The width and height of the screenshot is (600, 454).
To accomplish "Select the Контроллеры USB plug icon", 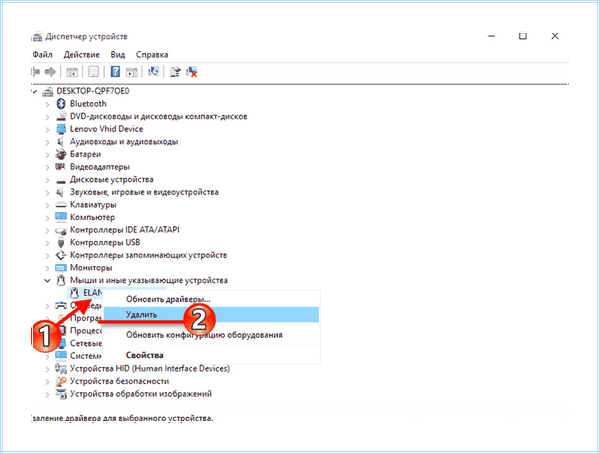I will coord(61,242).
